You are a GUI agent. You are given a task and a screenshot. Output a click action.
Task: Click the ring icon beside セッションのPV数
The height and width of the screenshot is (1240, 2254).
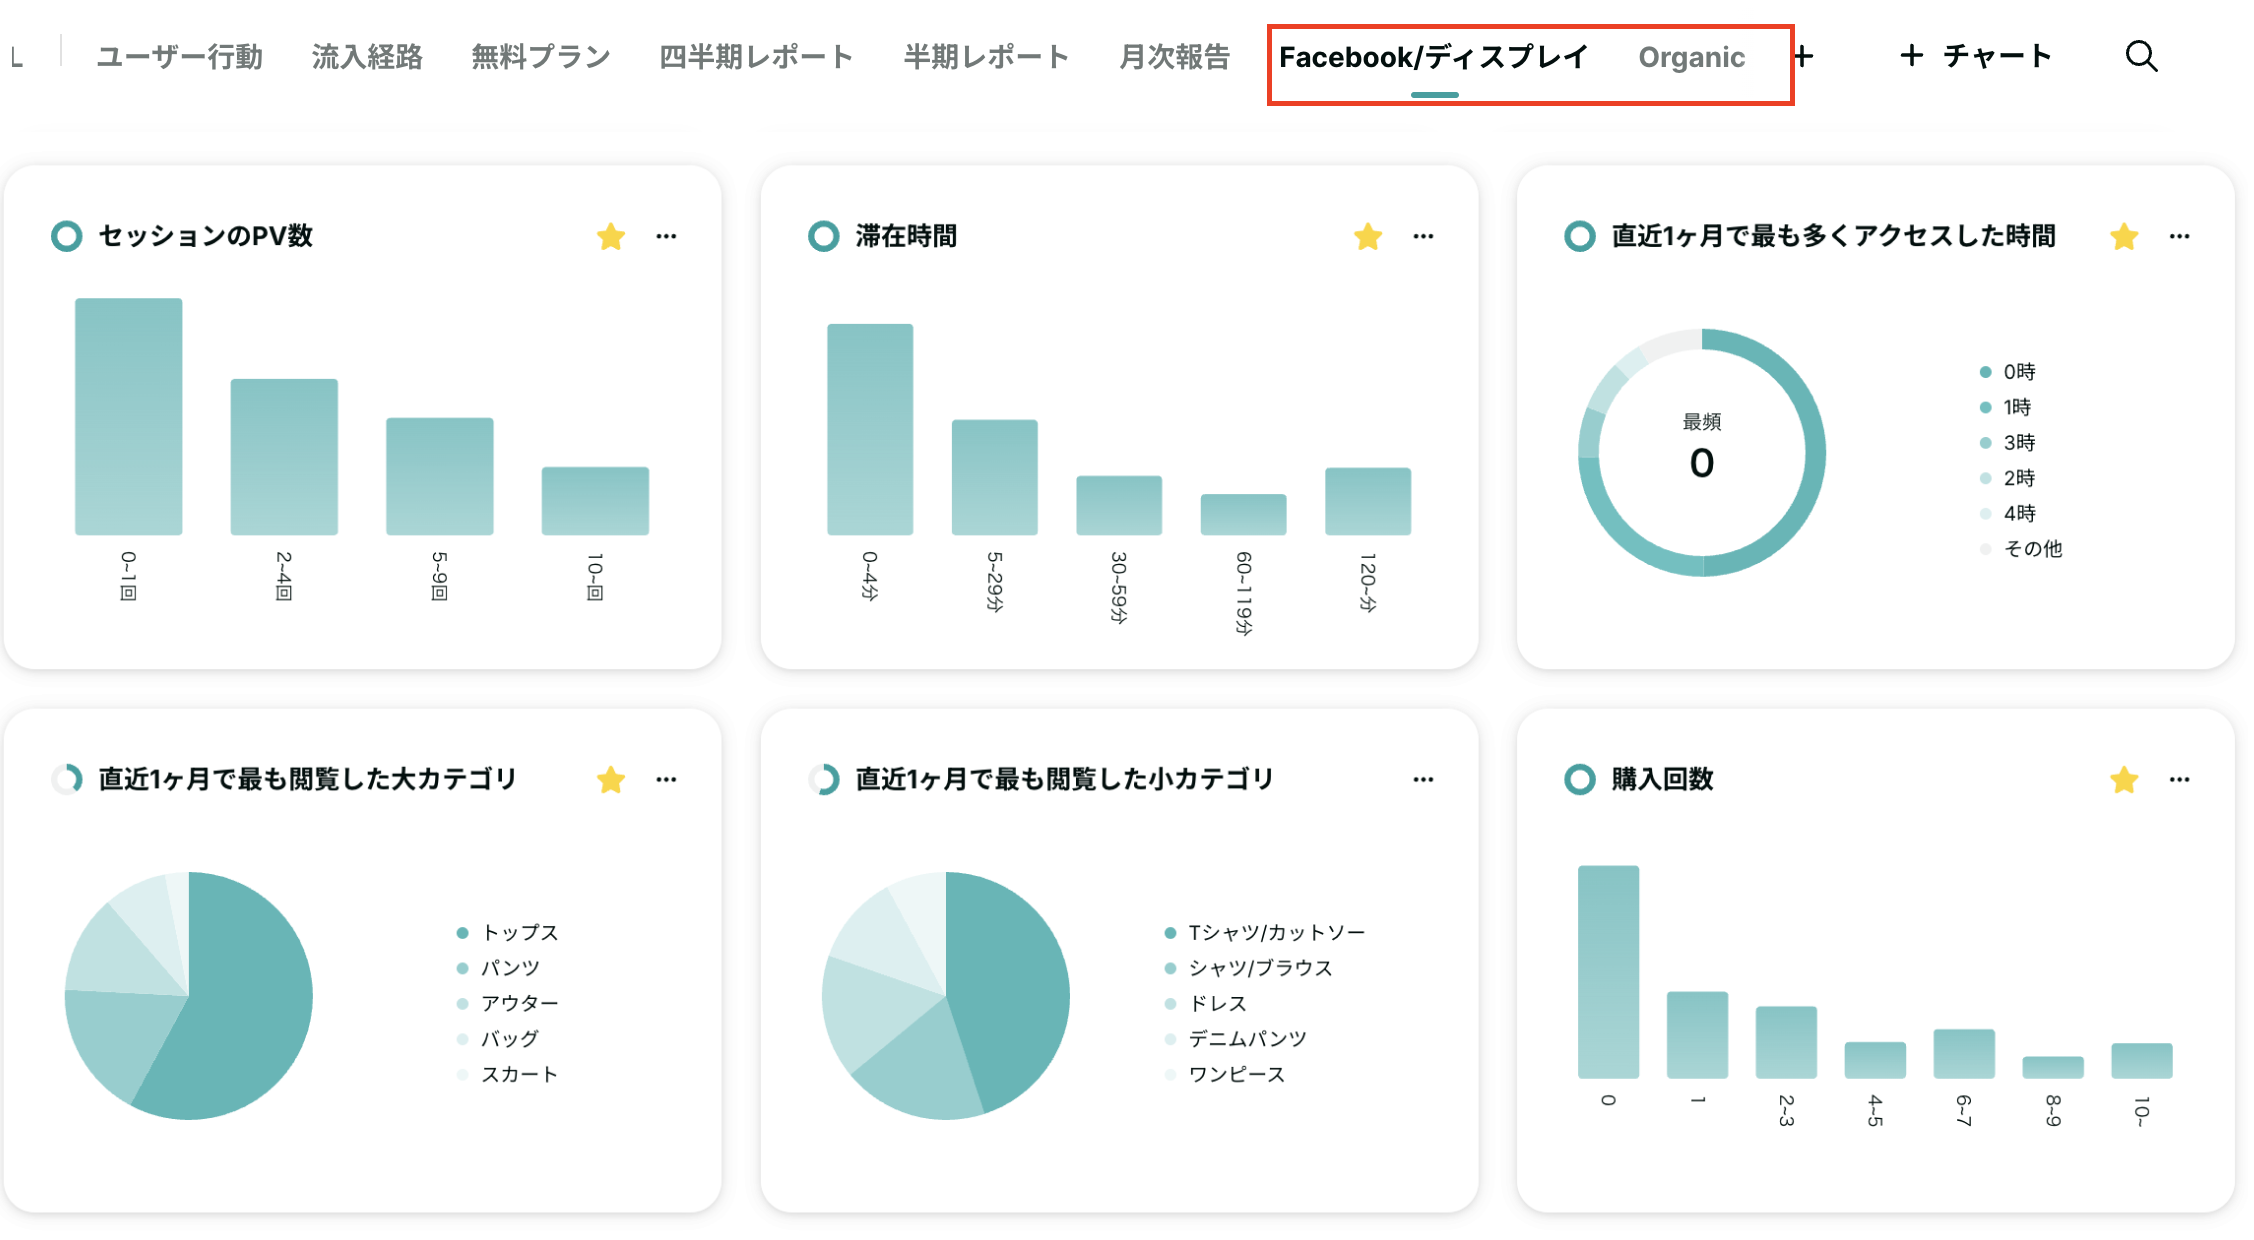[x=67, y=236]
